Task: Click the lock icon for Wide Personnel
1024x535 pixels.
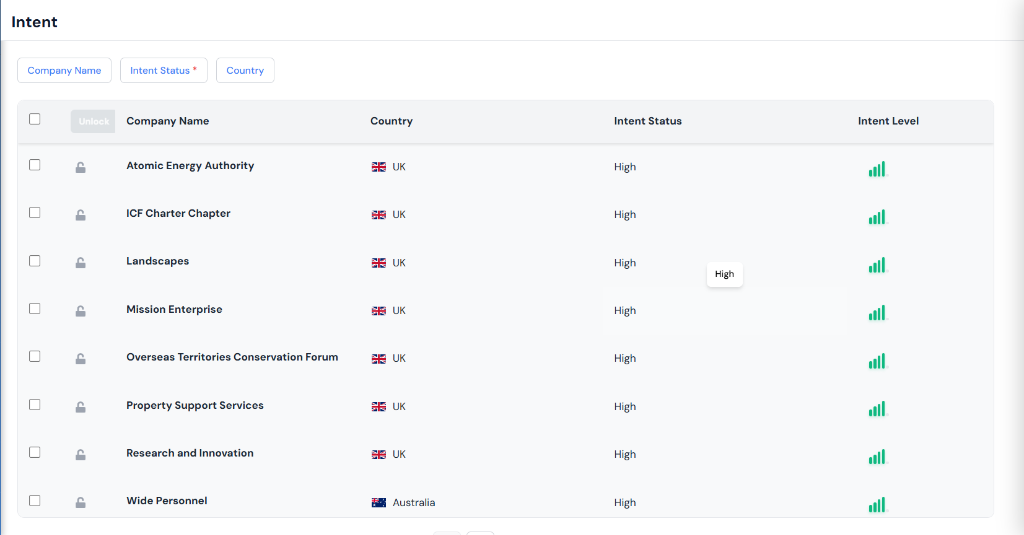Action: (x=80, y=502)
